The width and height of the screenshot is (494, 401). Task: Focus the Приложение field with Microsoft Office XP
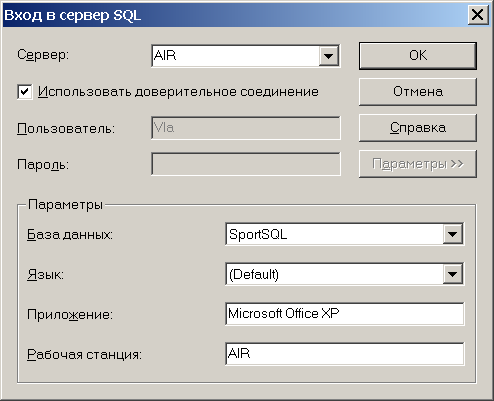pos(345,314)
